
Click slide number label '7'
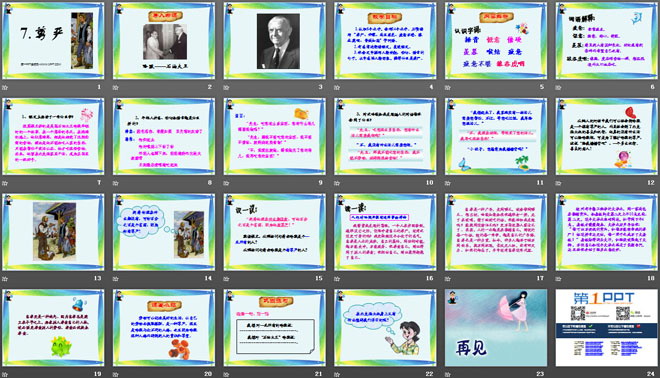click(99, 183)
